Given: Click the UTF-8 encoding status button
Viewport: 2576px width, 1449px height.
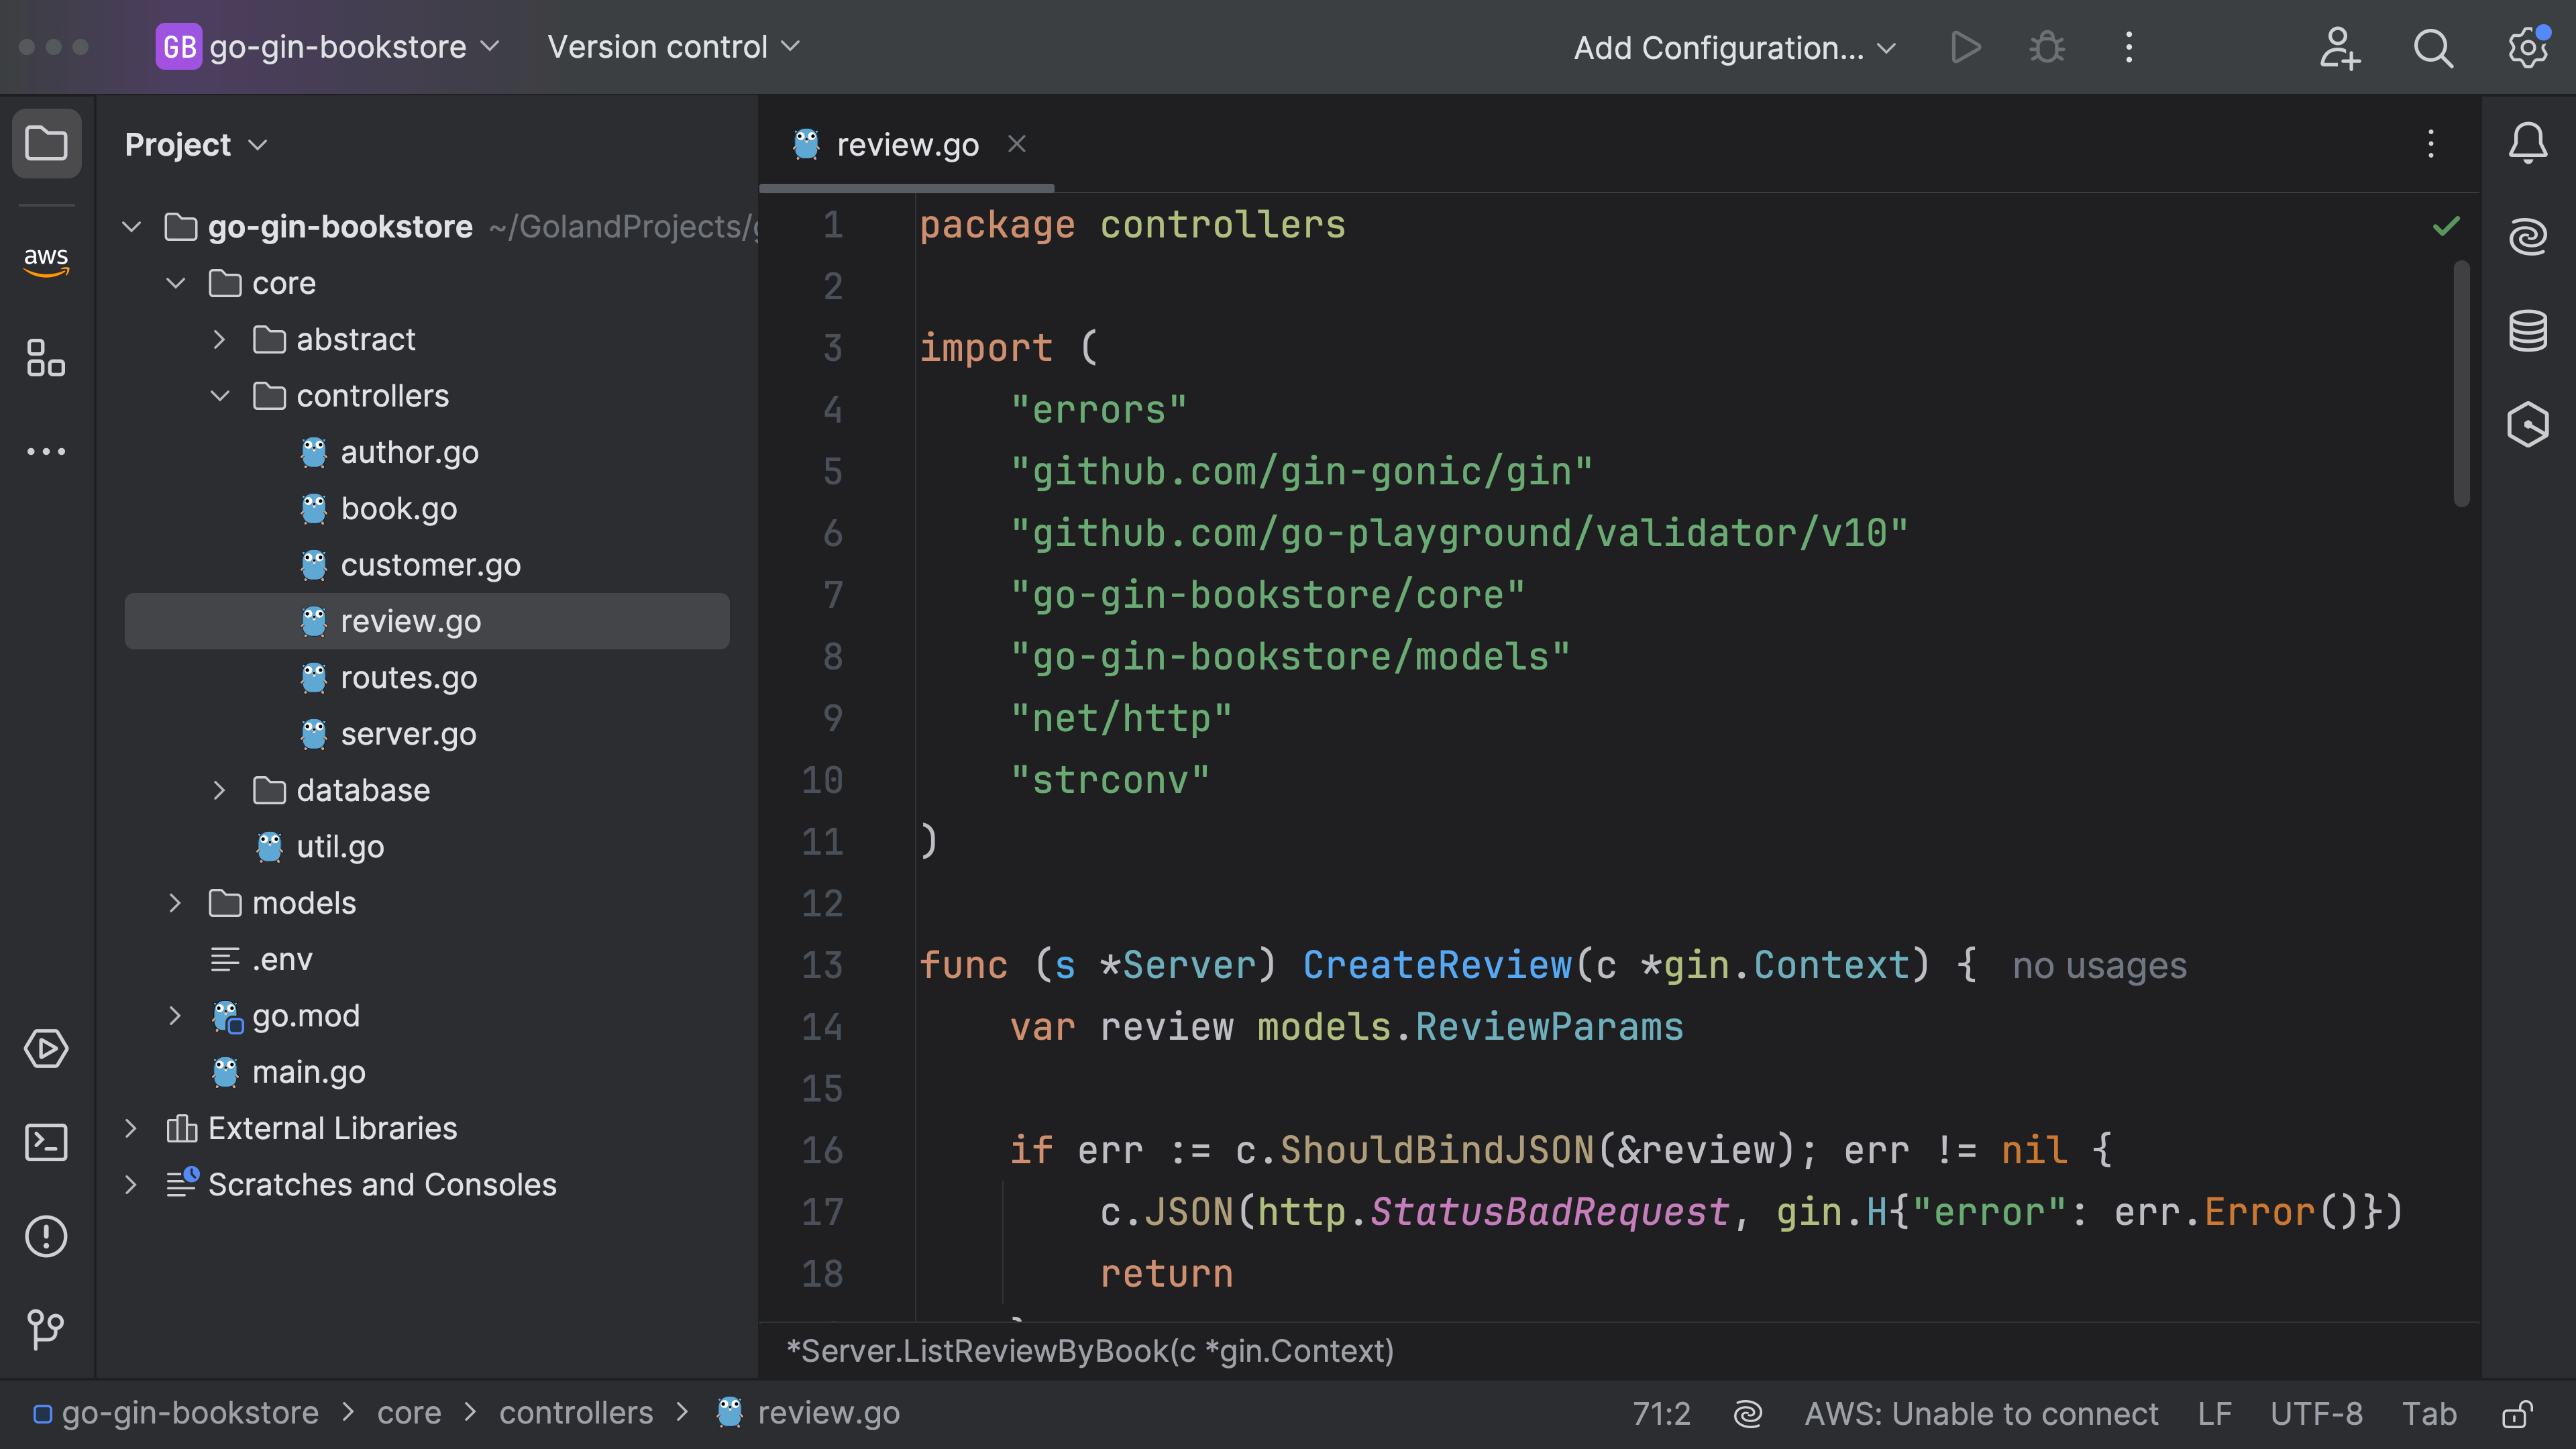Looking at the screenshot, I should [x=2315, y=1414].
